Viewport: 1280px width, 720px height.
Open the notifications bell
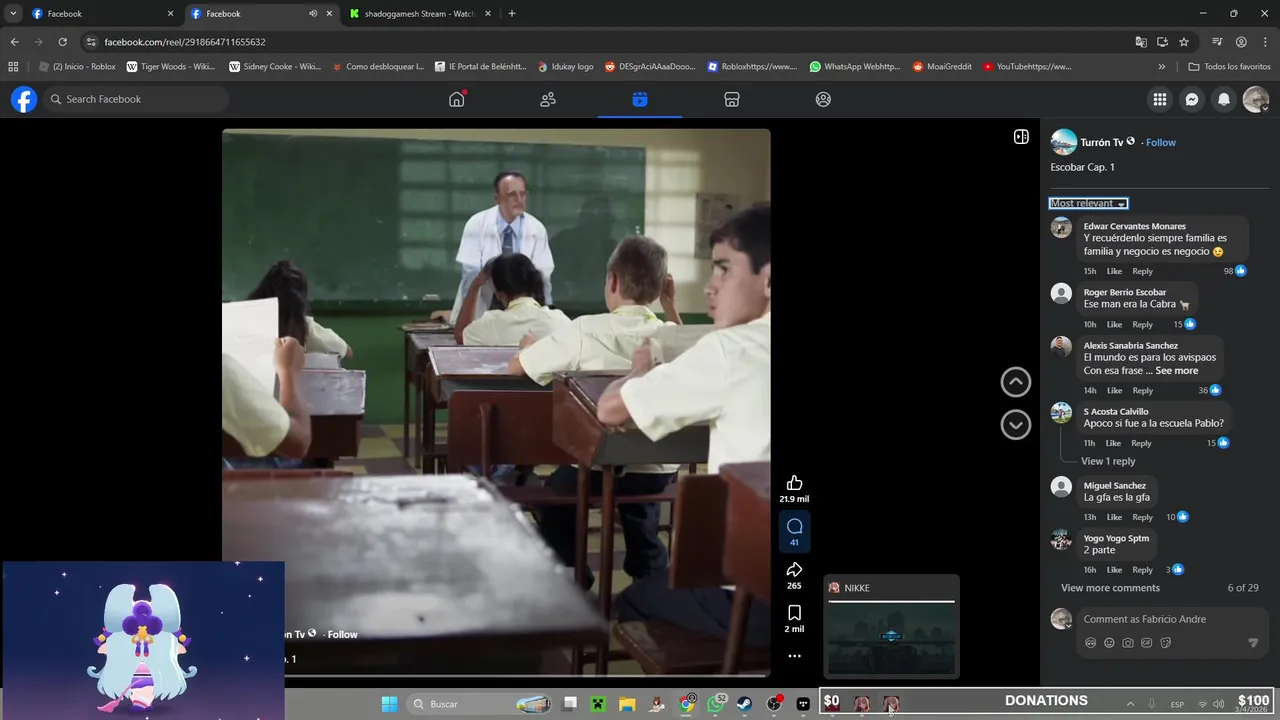pos(1224,99)
